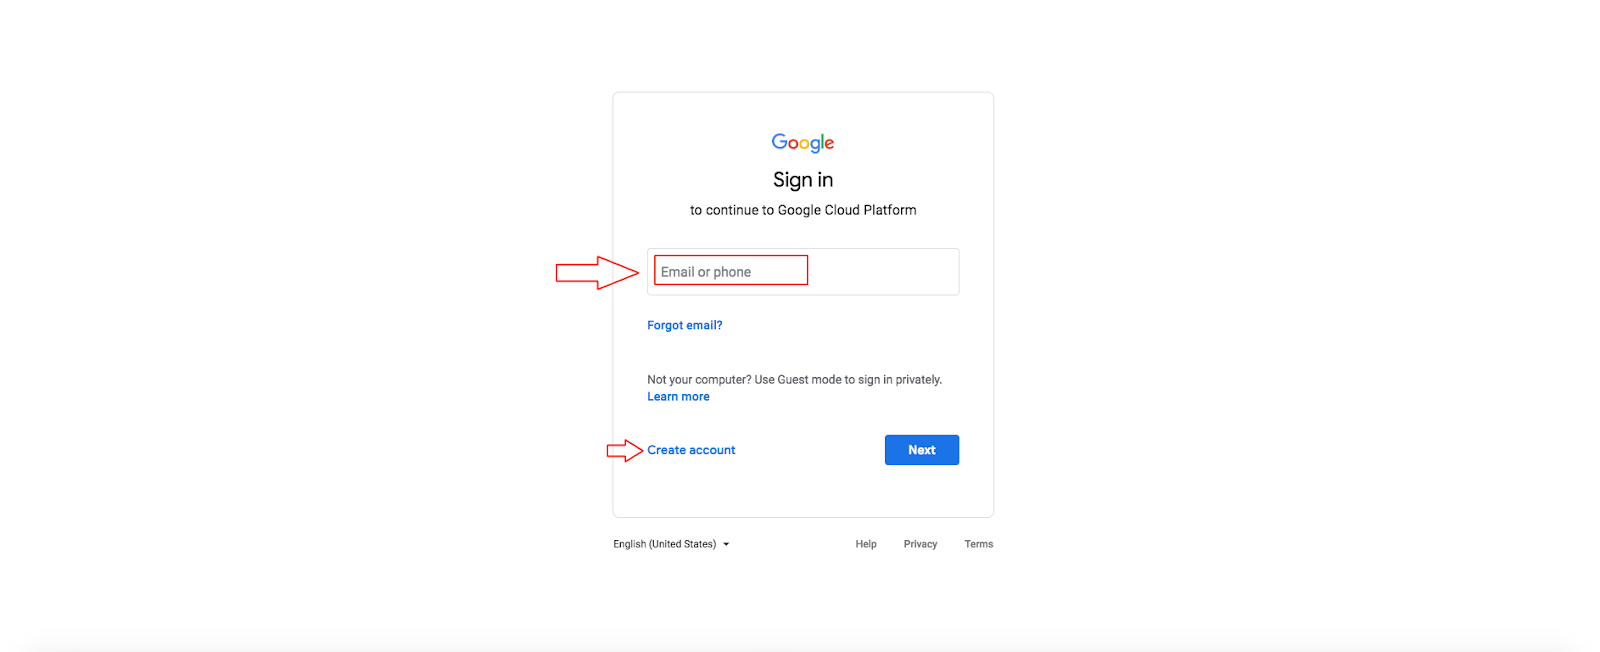Image resolution: width=1600 pixels, height=652 pixels.
Task: Open the English (United States) language selector
Action: coord(671,544)
